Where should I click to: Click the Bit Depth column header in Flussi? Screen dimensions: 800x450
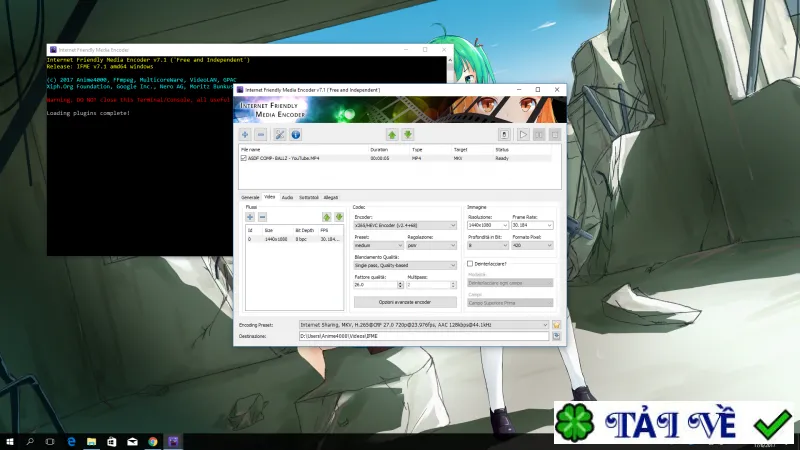pos(306,231)
